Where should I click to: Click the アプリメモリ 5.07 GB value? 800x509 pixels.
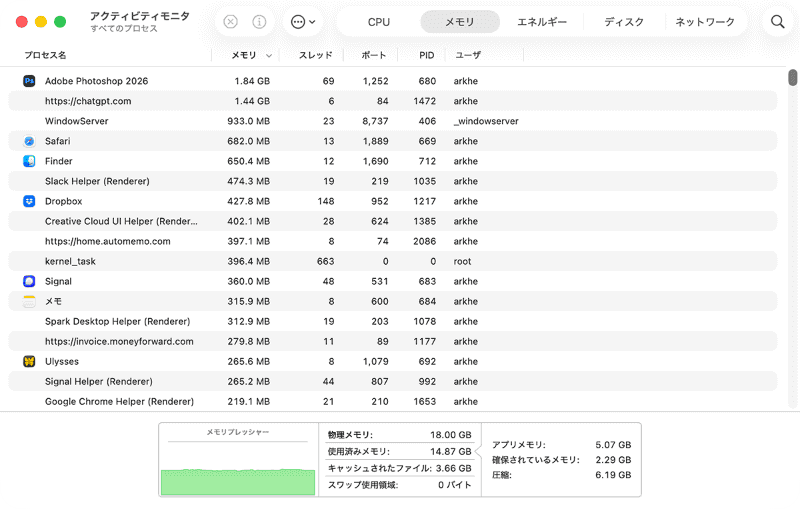pyautogui.click(x=613, y=445)
